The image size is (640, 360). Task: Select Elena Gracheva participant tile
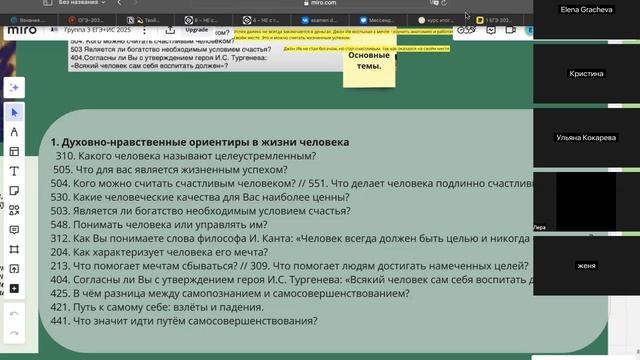point(586,19)
